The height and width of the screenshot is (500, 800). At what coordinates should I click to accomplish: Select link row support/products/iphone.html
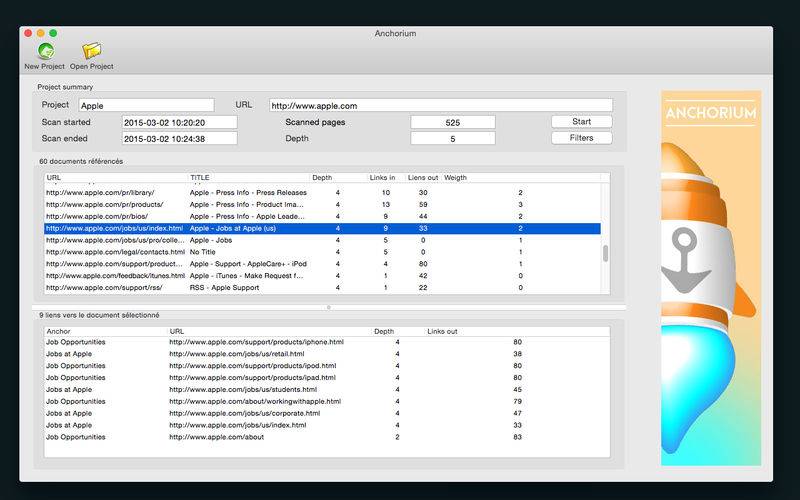click(327, 342)
